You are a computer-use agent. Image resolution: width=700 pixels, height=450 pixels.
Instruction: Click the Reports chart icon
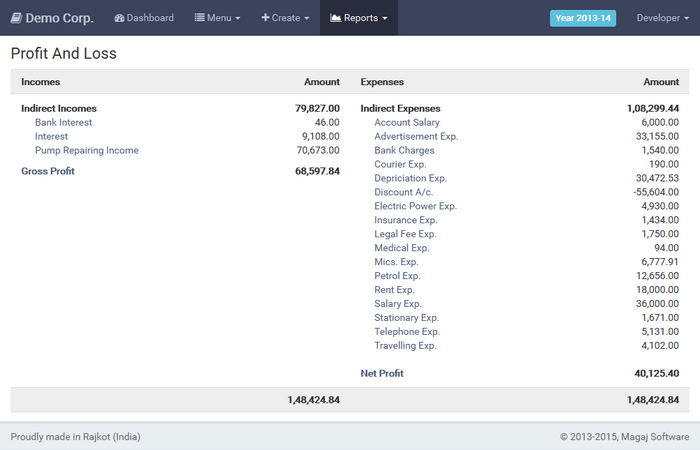coord(335,18)
